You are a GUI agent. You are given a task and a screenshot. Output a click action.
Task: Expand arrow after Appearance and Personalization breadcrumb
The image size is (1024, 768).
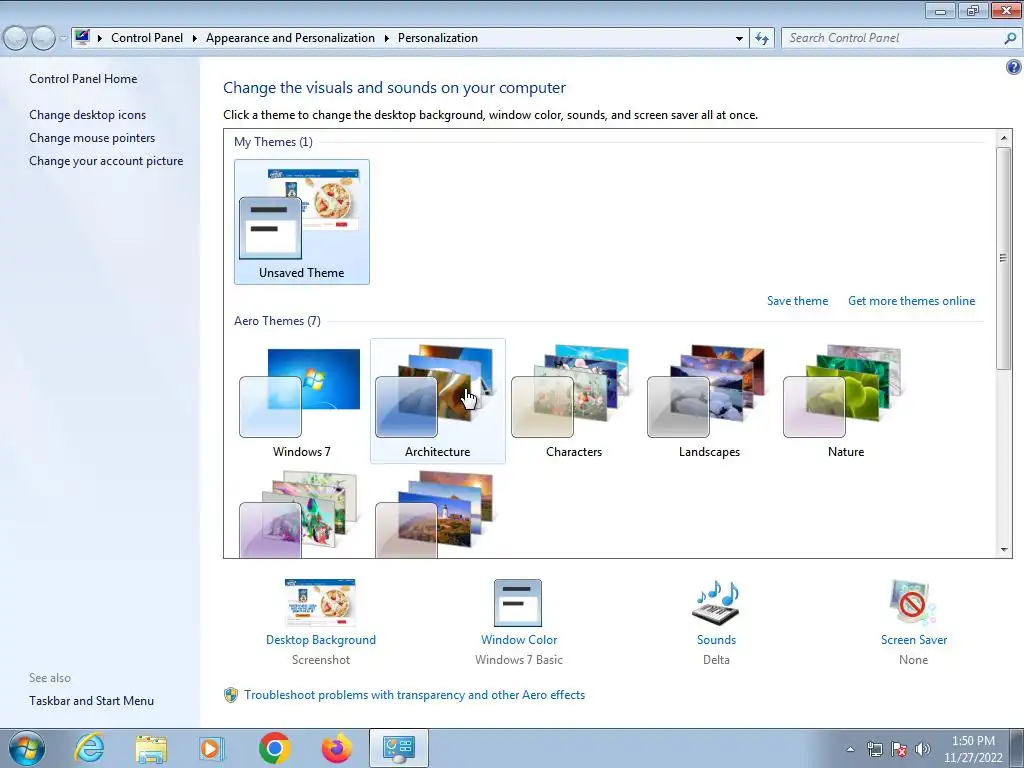pyautogui.click(x=387, y=39)
